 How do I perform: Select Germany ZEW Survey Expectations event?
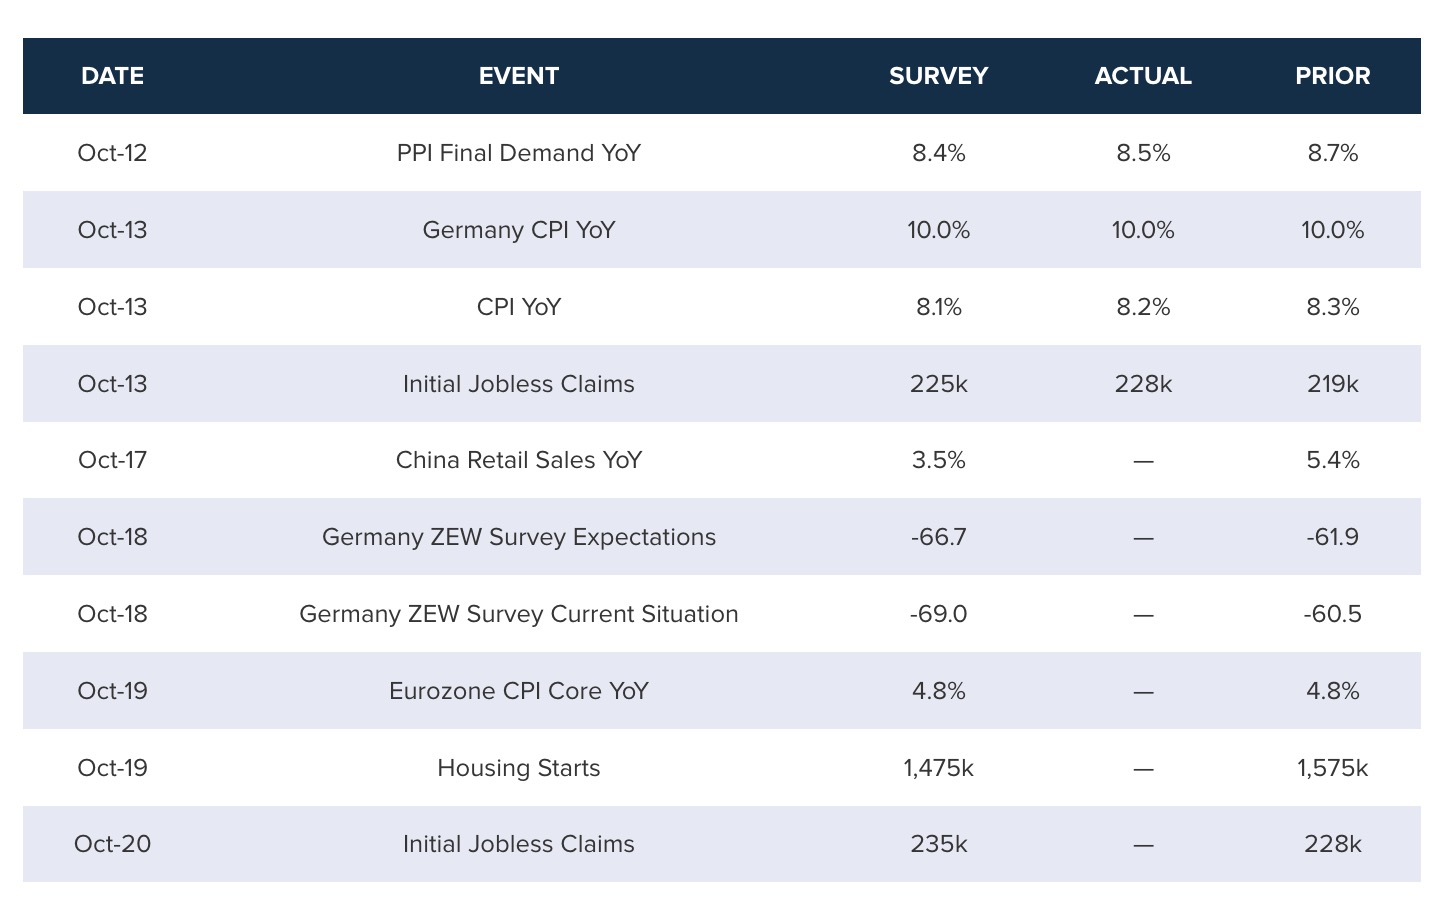tap(518, 537)
